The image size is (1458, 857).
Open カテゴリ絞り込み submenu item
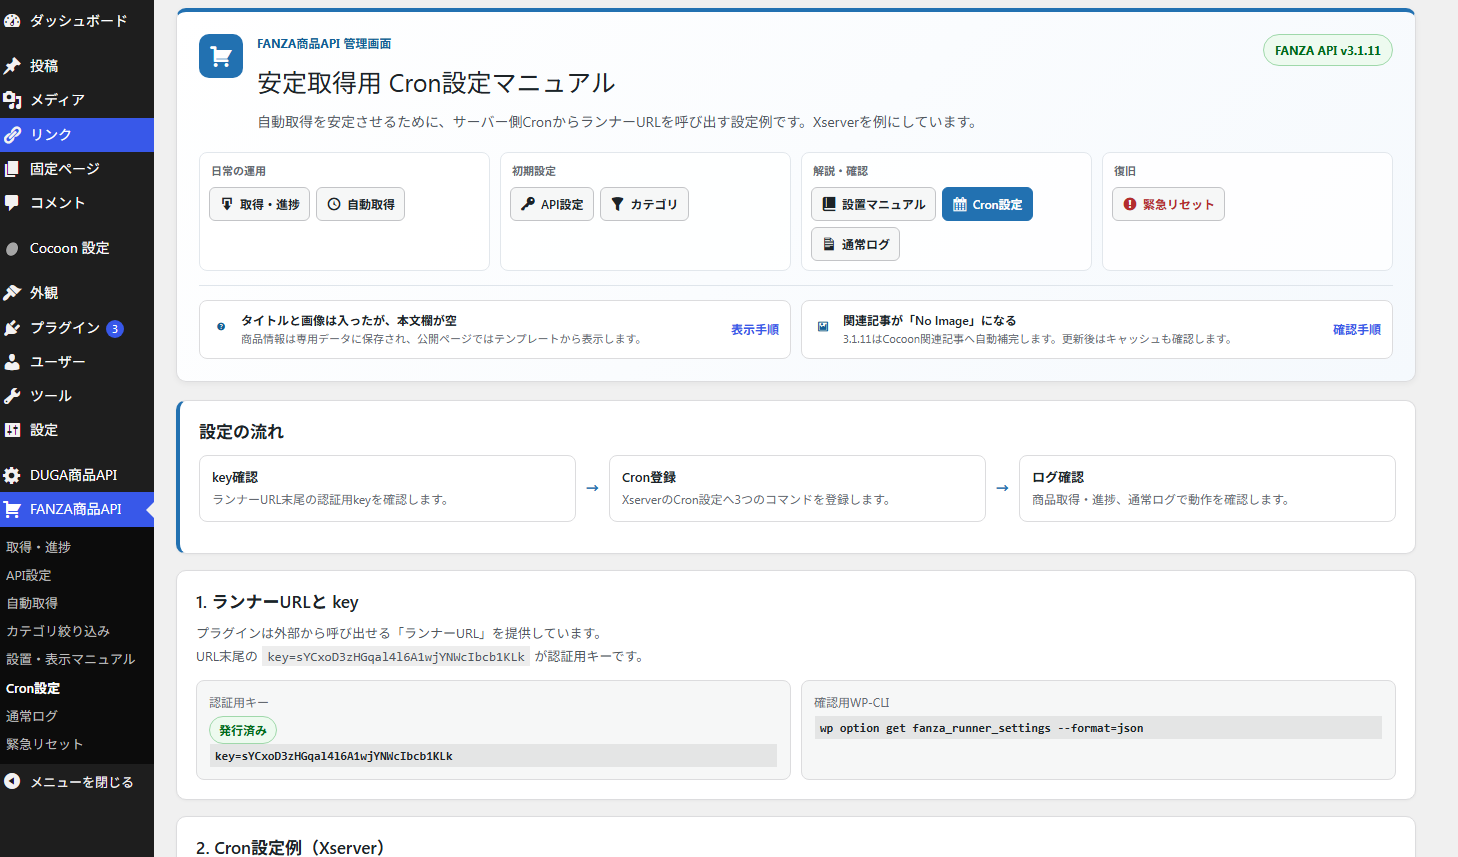point(77,631)
